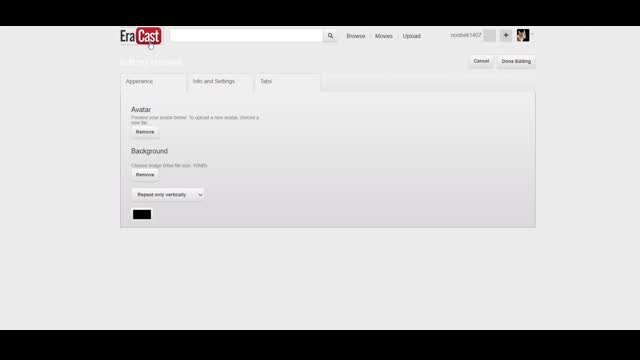Remove the background image
Viewport: 640px width, 360px height.
[145, 175]
